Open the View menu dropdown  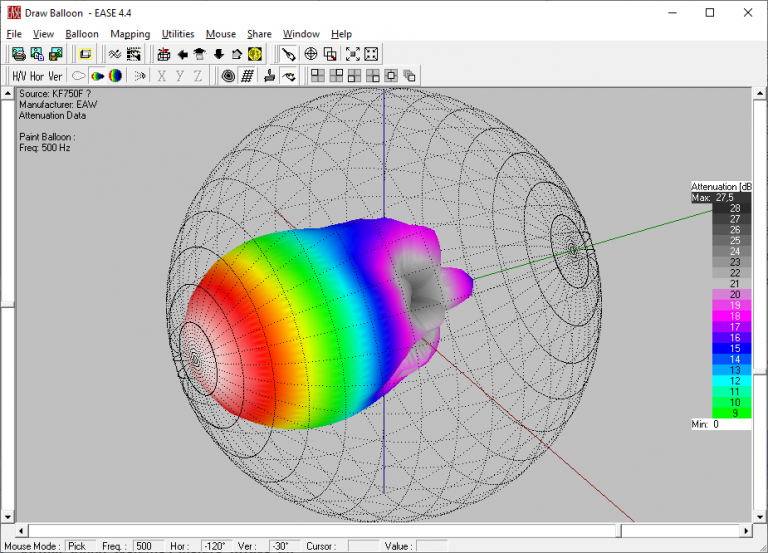43,34
